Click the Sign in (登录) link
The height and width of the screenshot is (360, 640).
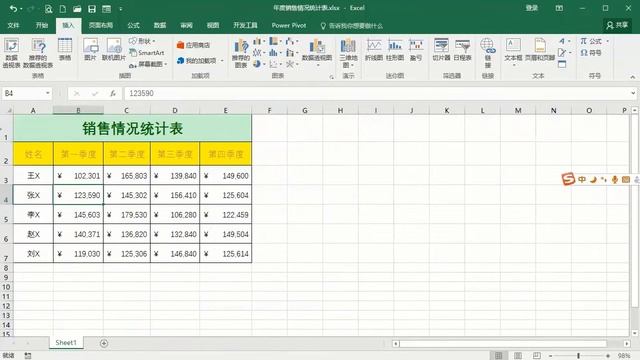pos(531,8)
